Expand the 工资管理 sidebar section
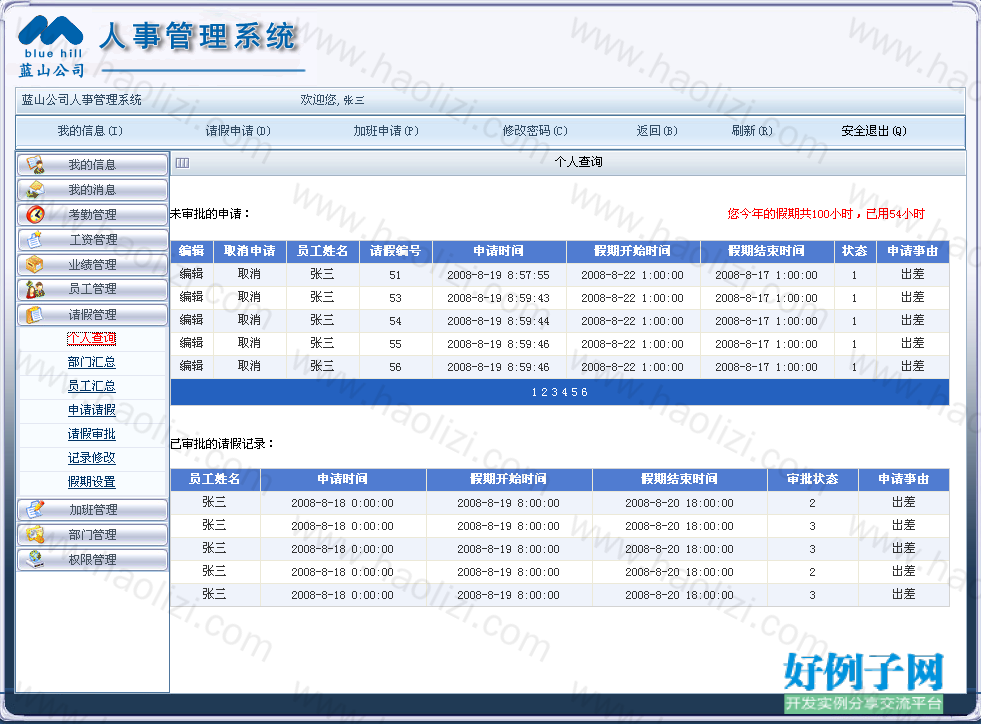The height and width of the screenshot is (724, 981). 93,240
